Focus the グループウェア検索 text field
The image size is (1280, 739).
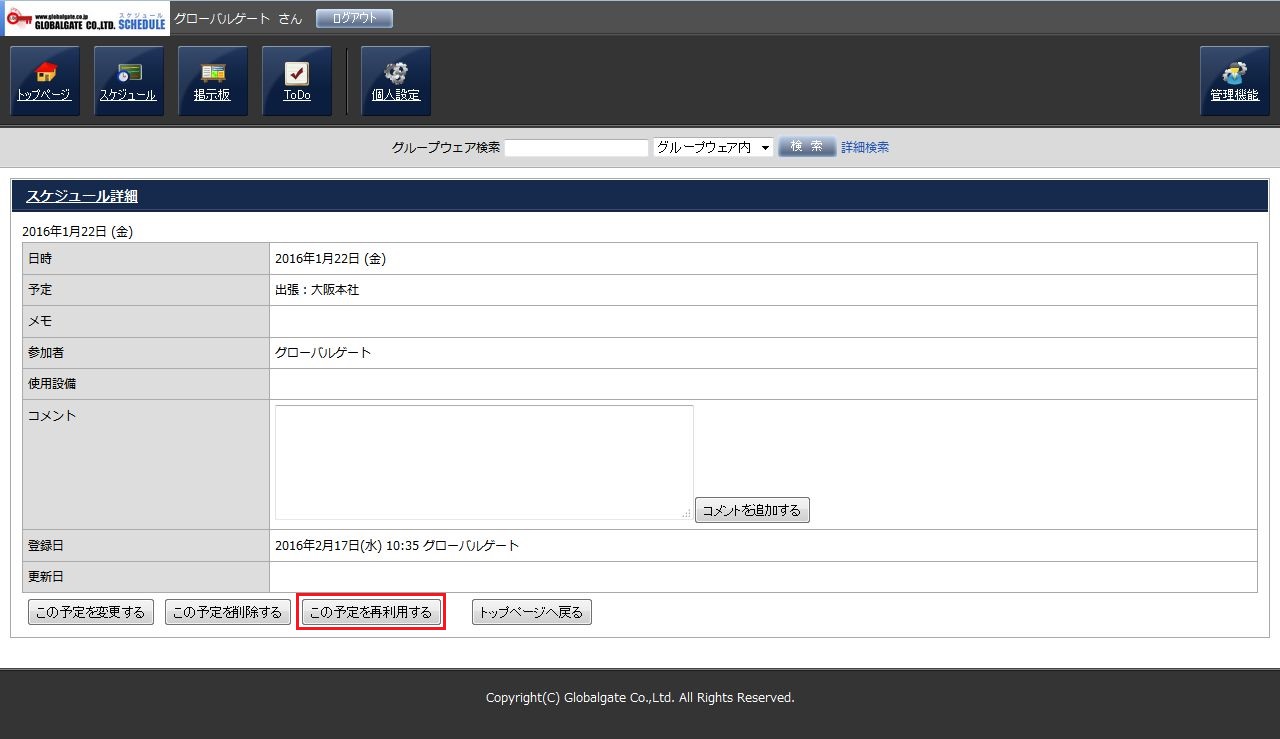tap(576, 148)
